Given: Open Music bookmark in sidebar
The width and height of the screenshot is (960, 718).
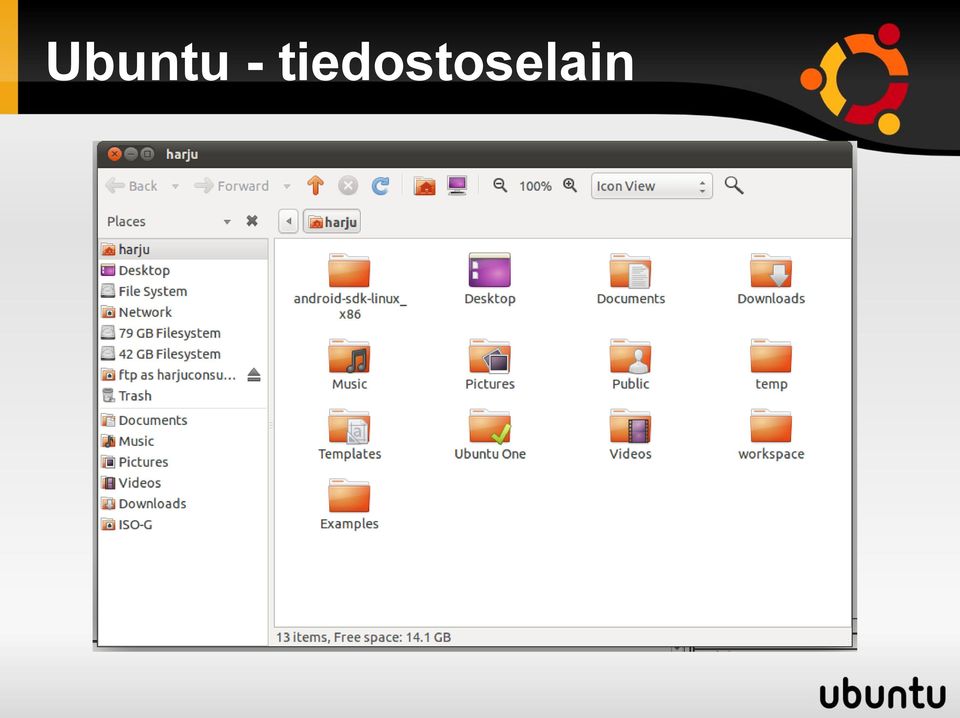Looking at the screenshot, I should tap(183, 441).
